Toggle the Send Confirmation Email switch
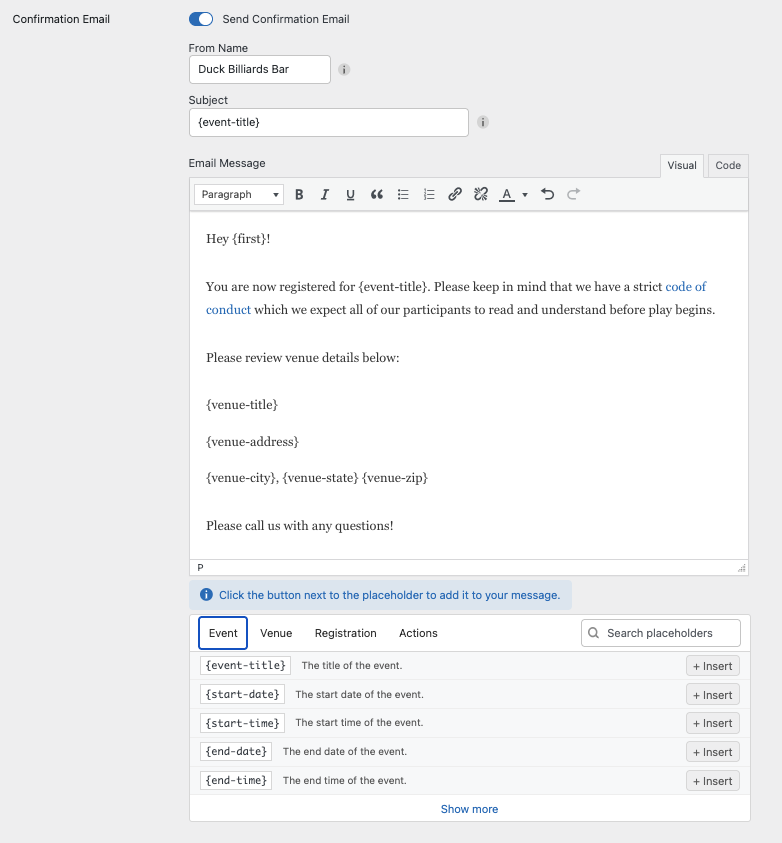 [201, 19]
